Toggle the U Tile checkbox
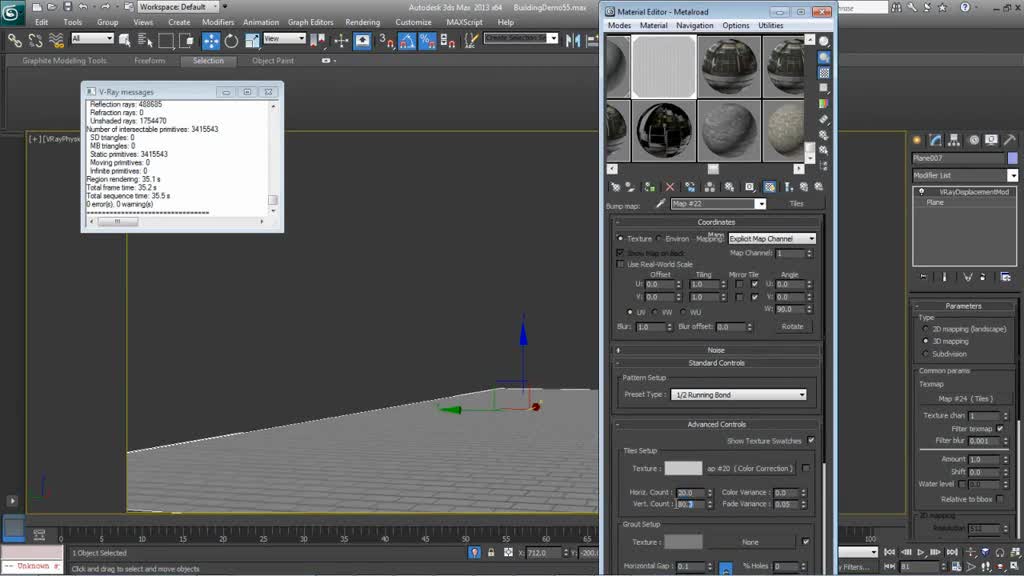This screenshot has width=1024, height=576. [x=754, y=284]
